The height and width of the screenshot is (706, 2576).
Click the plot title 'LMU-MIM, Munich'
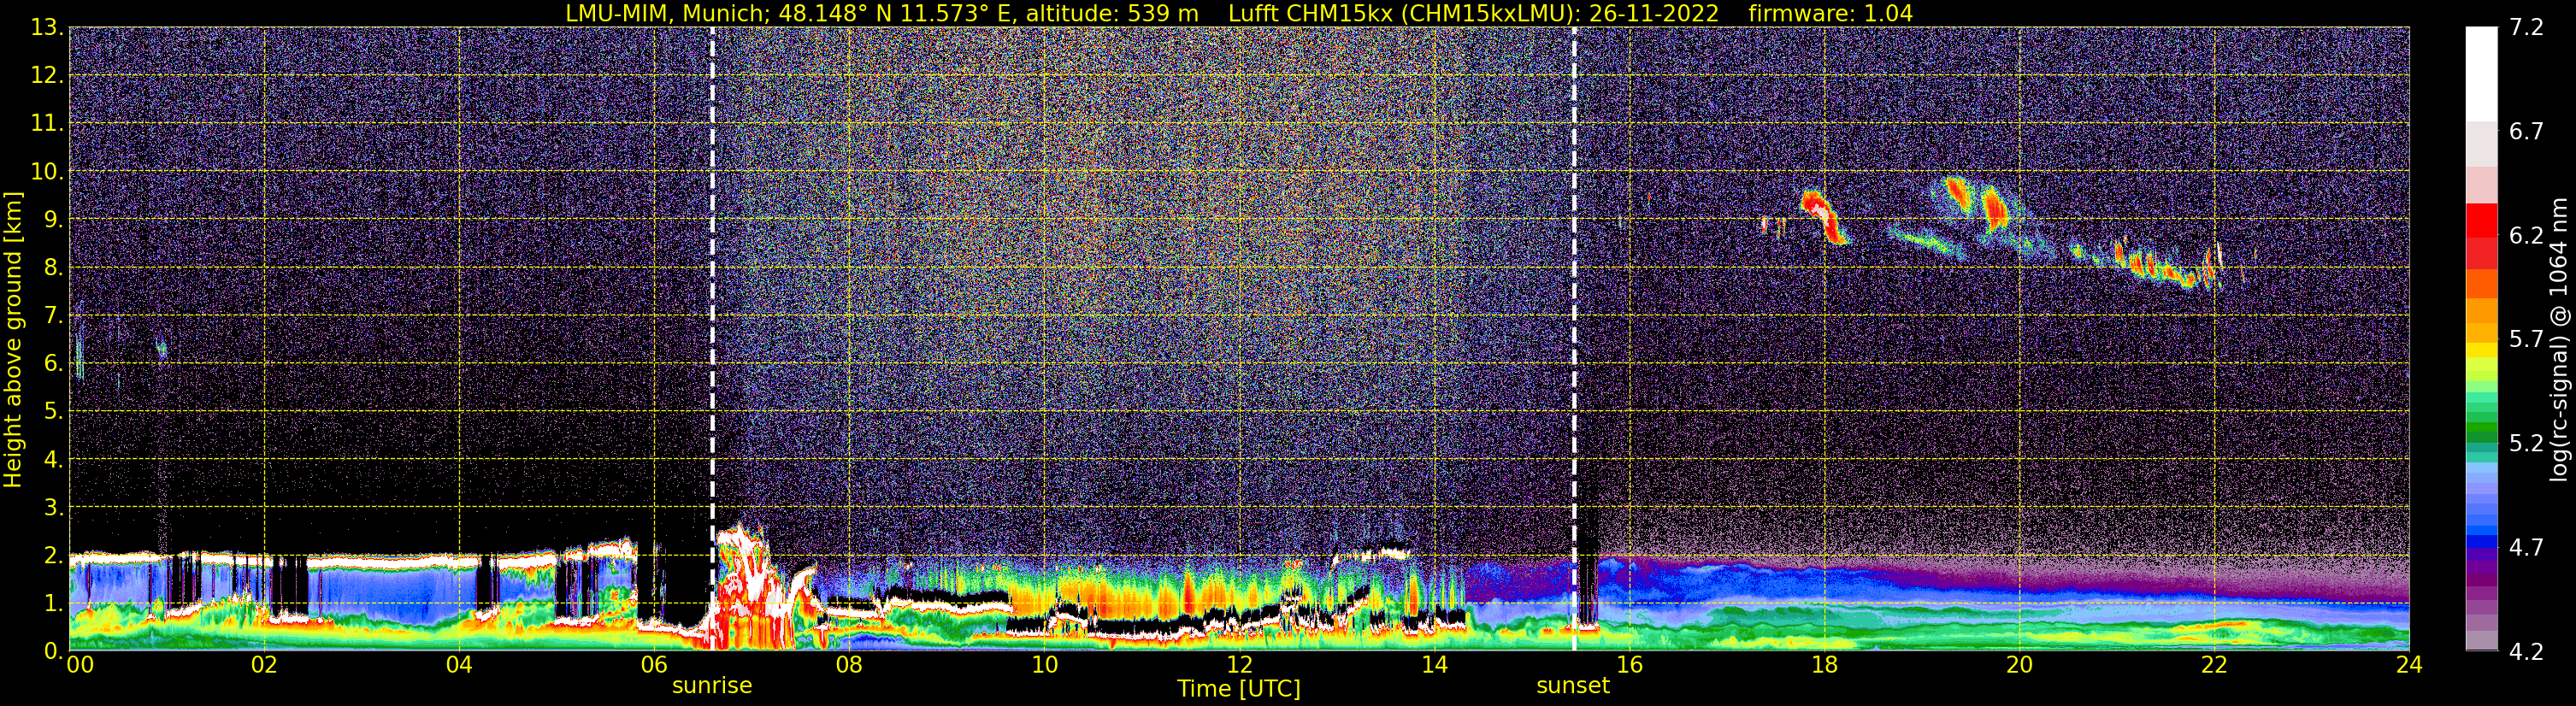pyautogui.click(x=667, y=14)
